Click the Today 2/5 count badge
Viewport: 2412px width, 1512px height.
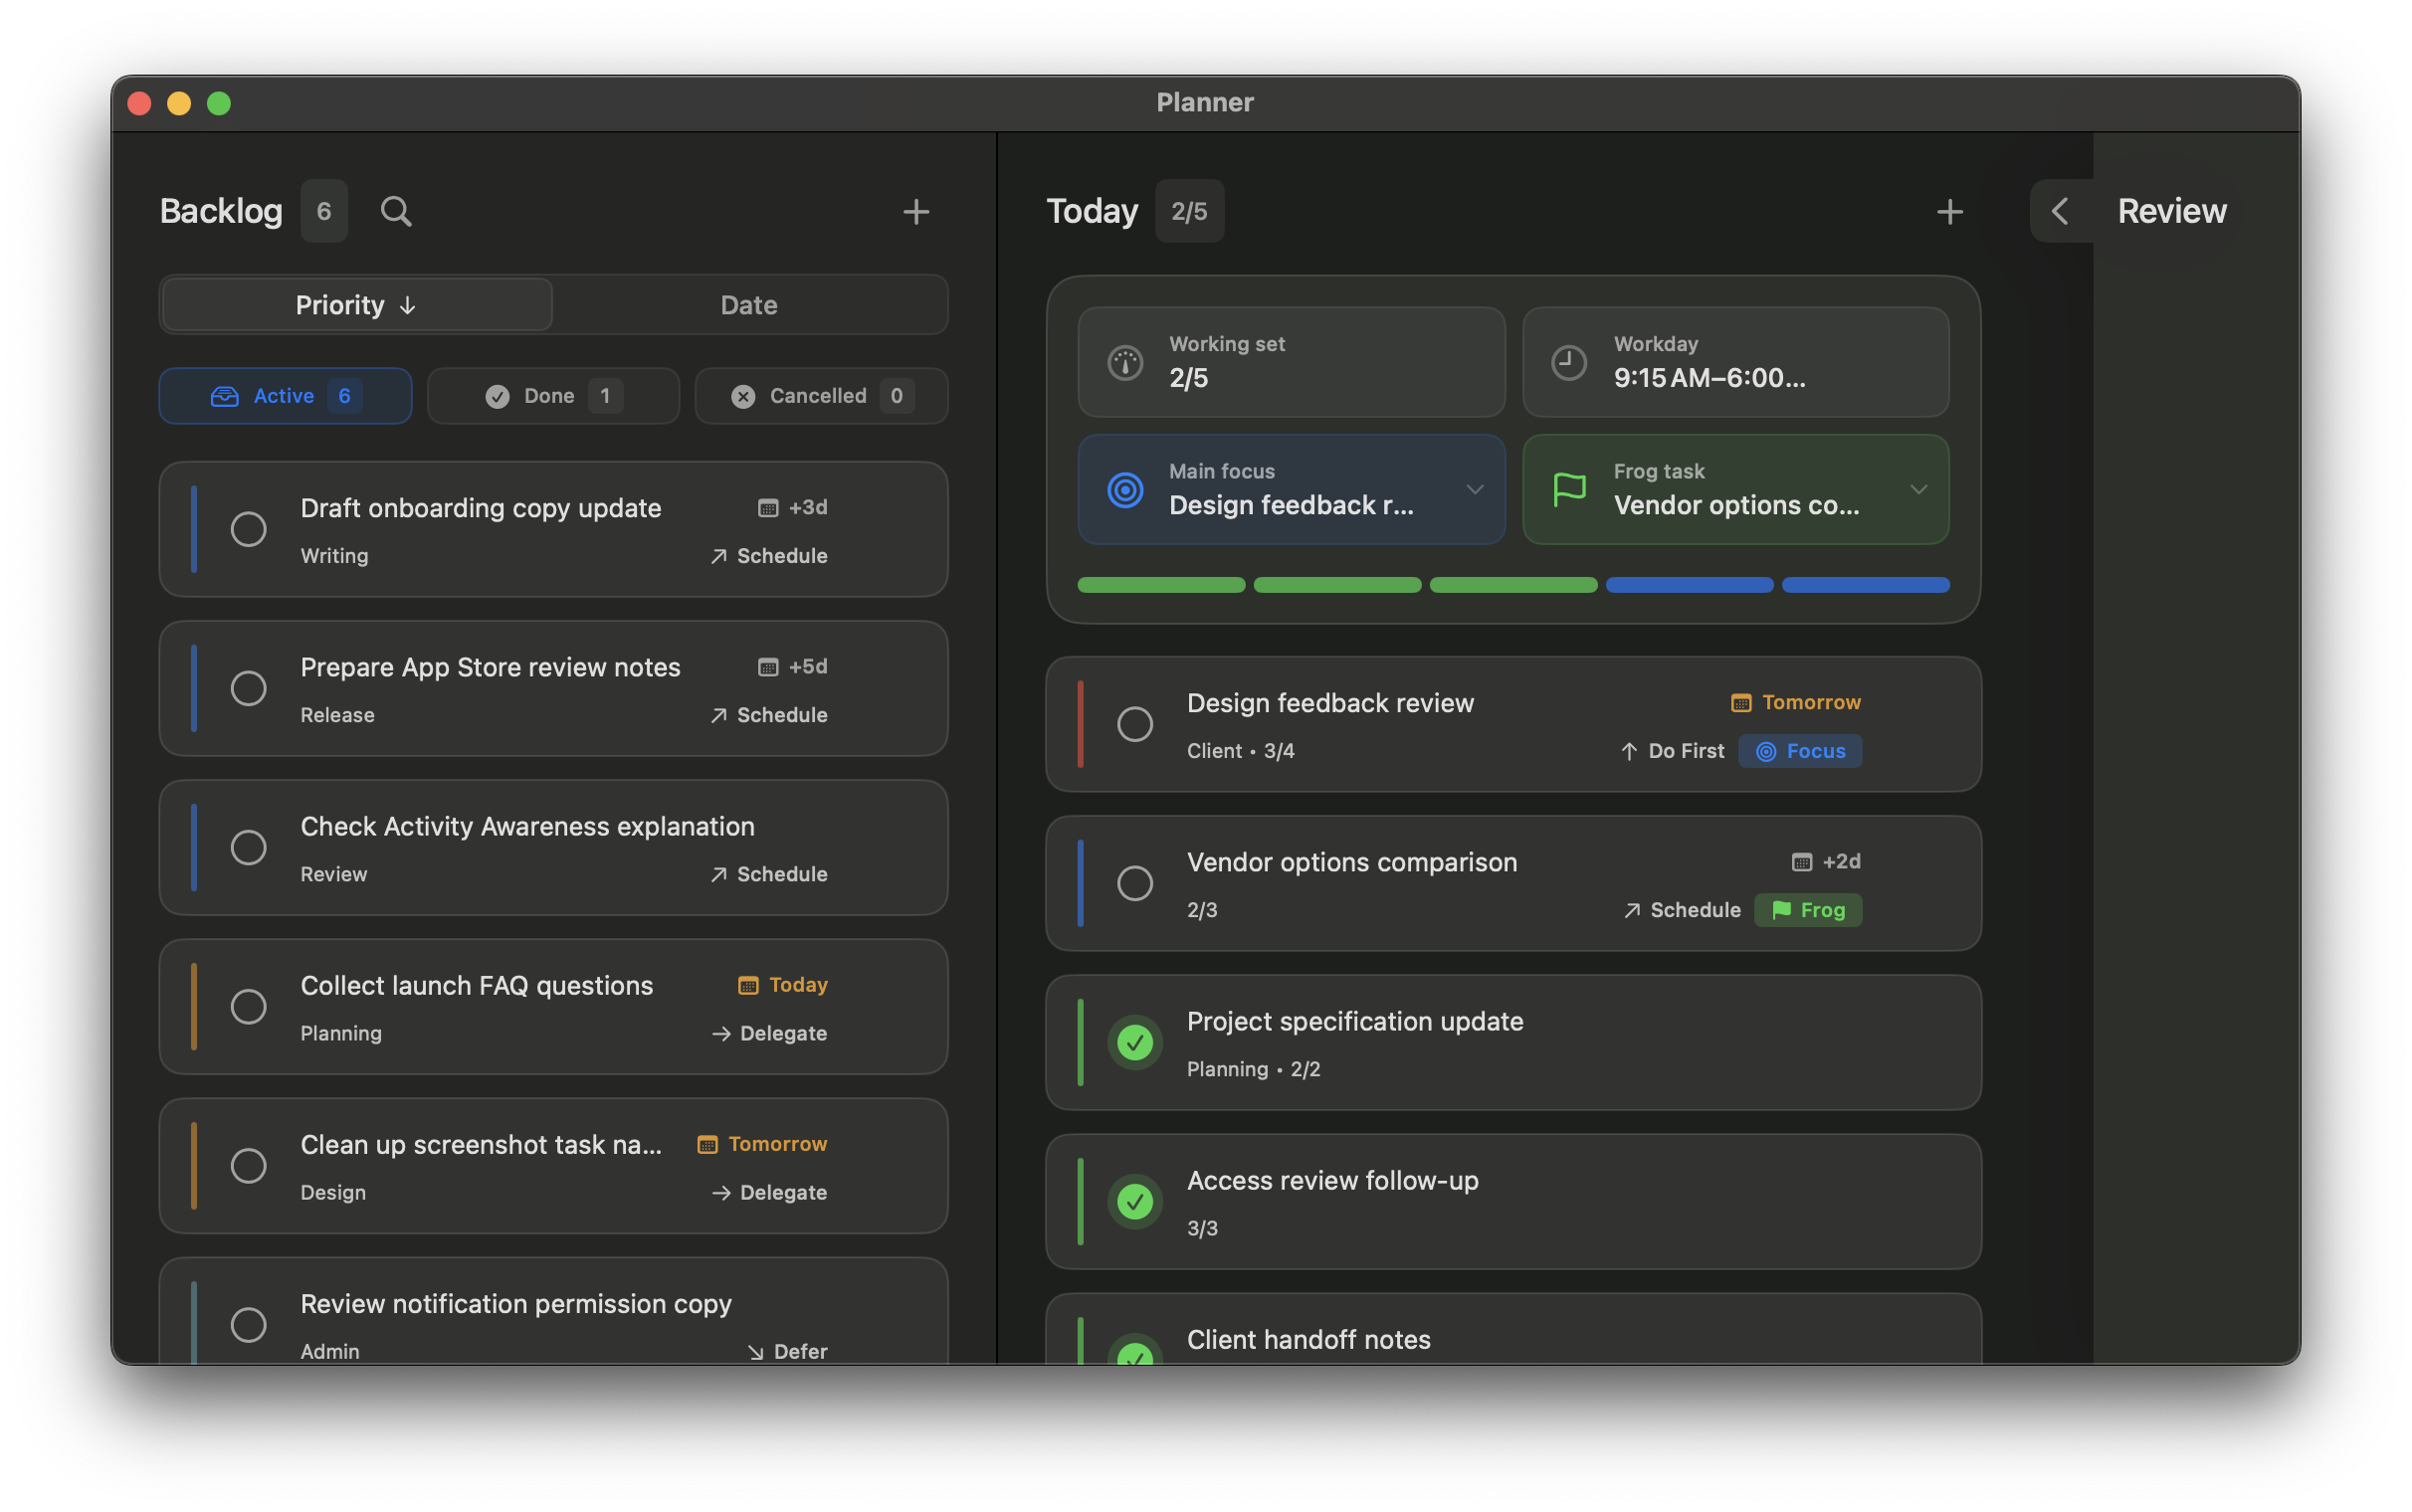pos(1189,211)
